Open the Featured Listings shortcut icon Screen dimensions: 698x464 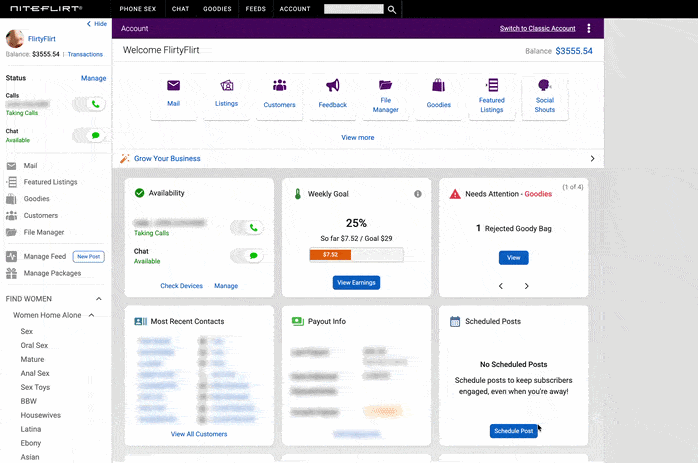[x=492, y=85]
